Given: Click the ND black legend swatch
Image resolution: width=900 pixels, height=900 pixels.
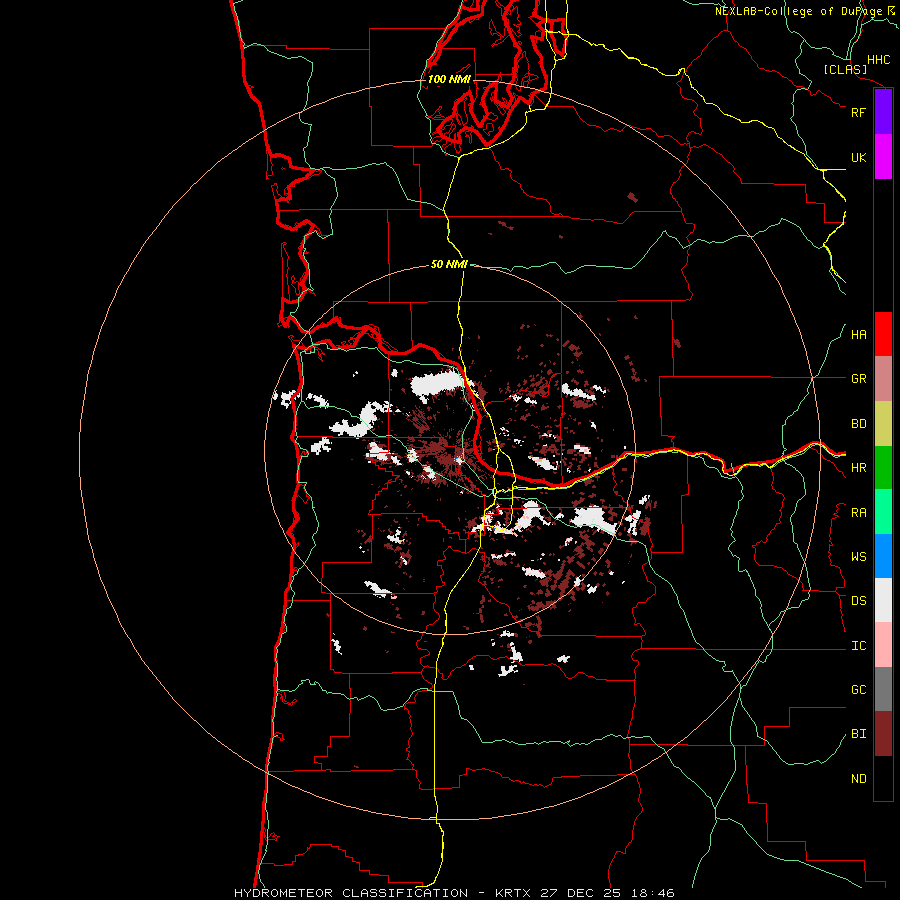Looking at the screenshot, I should (883, 778).
